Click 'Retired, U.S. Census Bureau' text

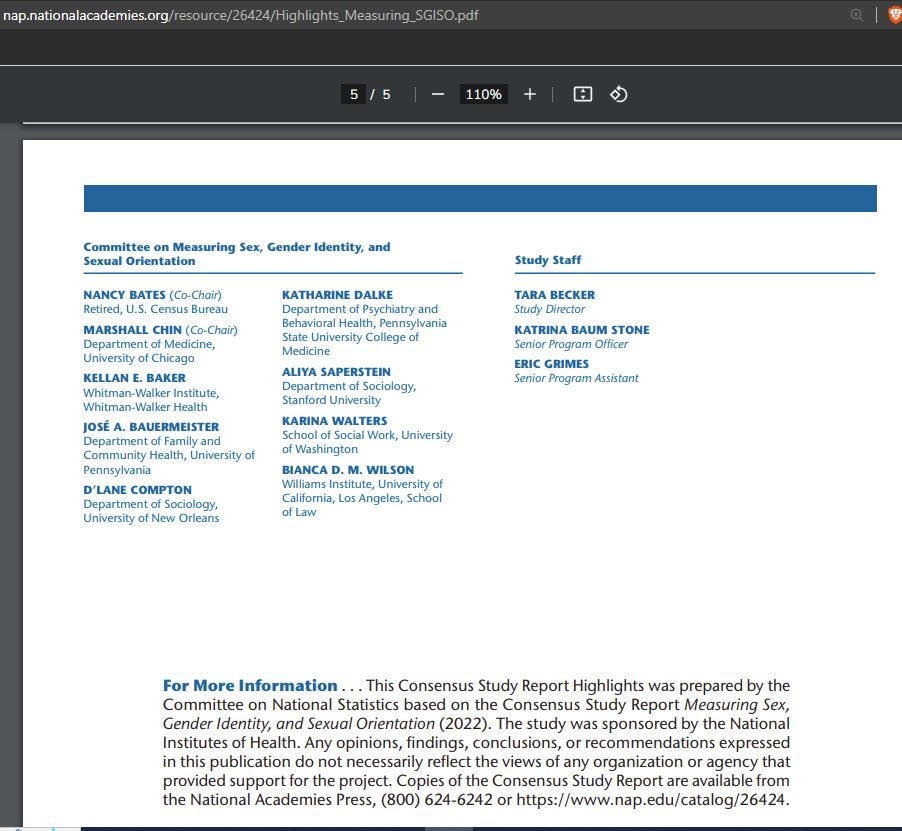tap(155, 309)
